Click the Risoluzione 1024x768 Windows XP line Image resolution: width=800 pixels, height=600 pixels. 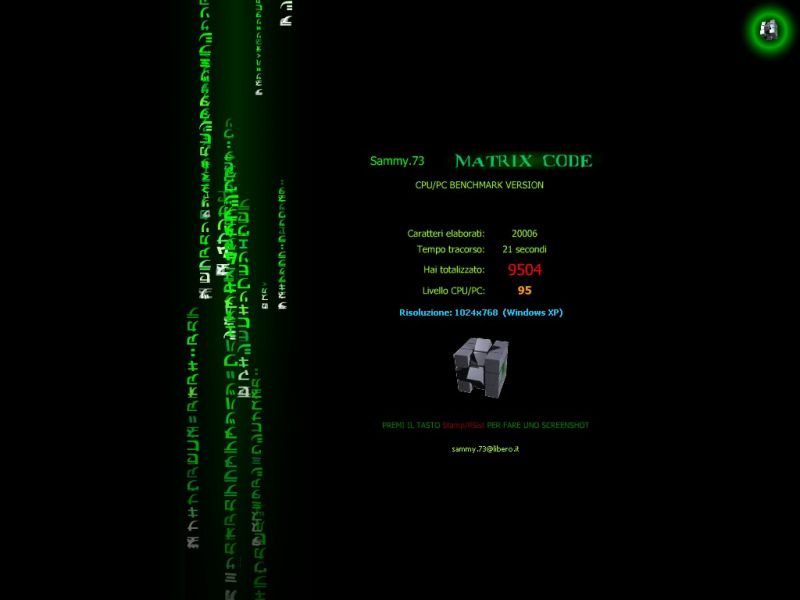(481, 313)
